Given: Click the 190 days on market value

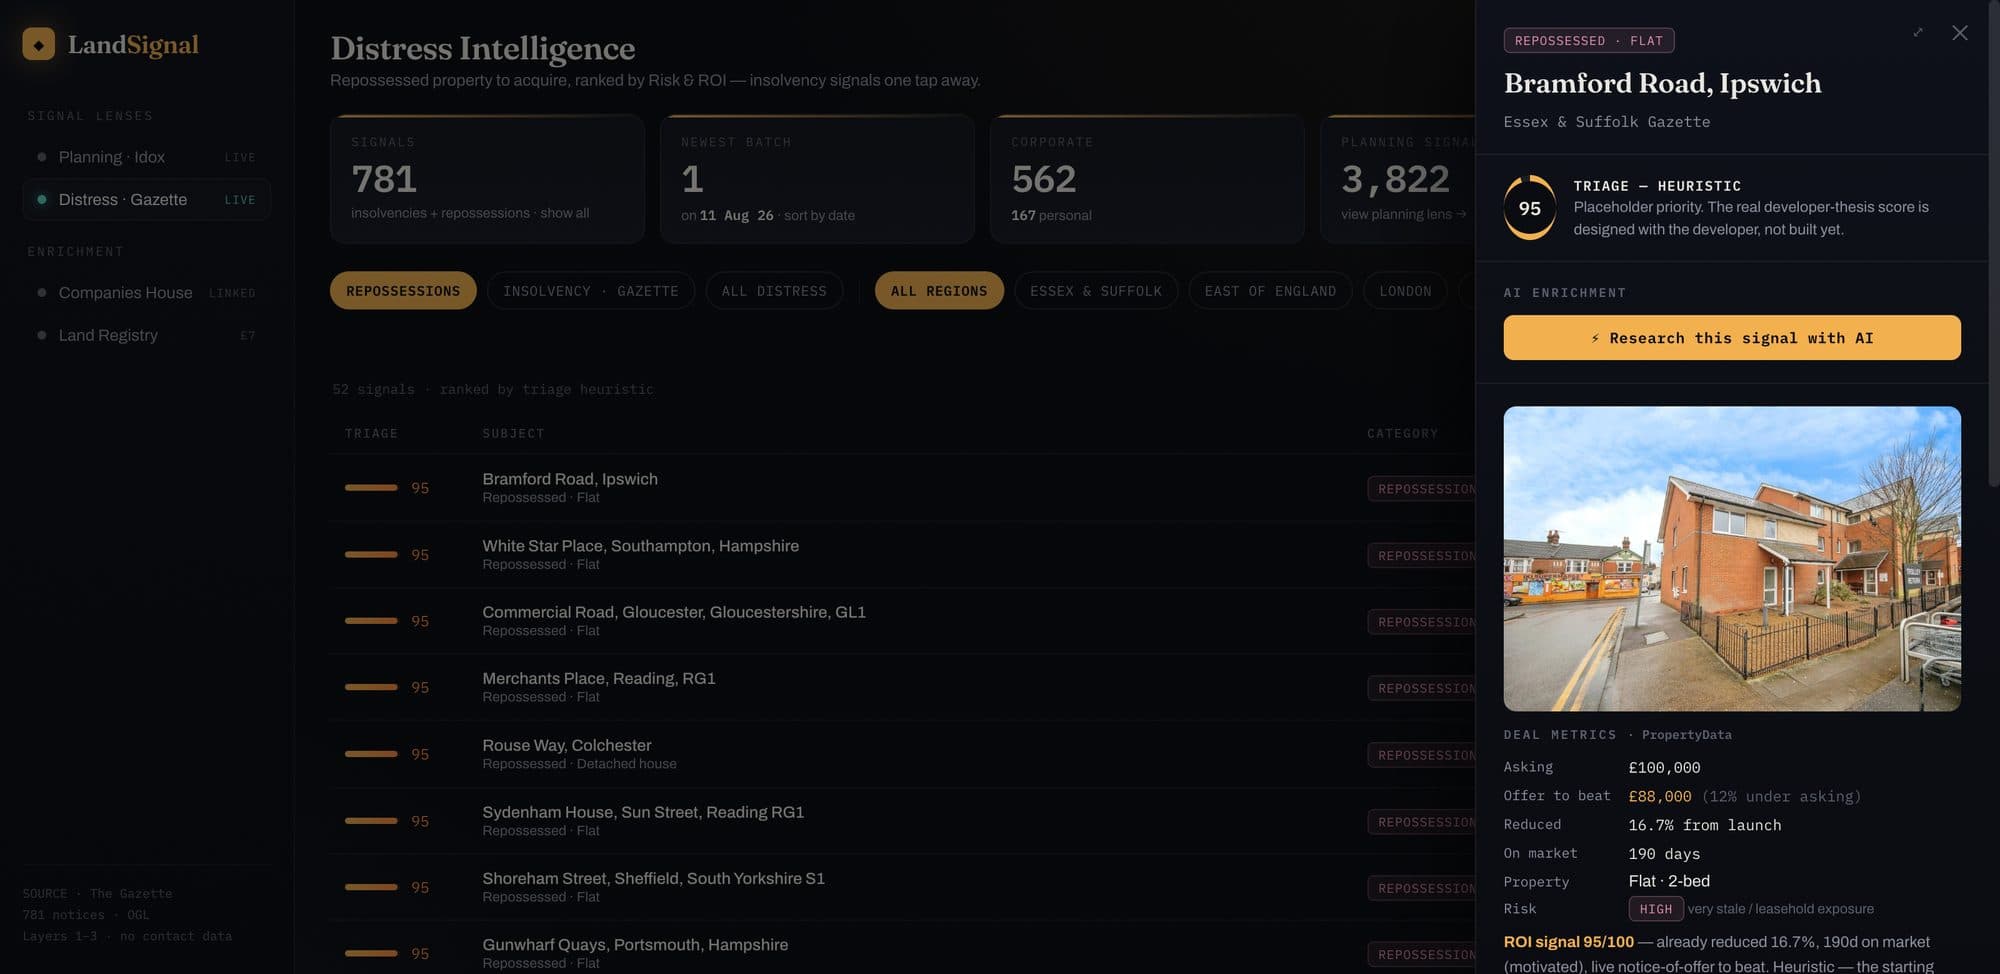Looking at the screenshot, I should [1664, 854].
